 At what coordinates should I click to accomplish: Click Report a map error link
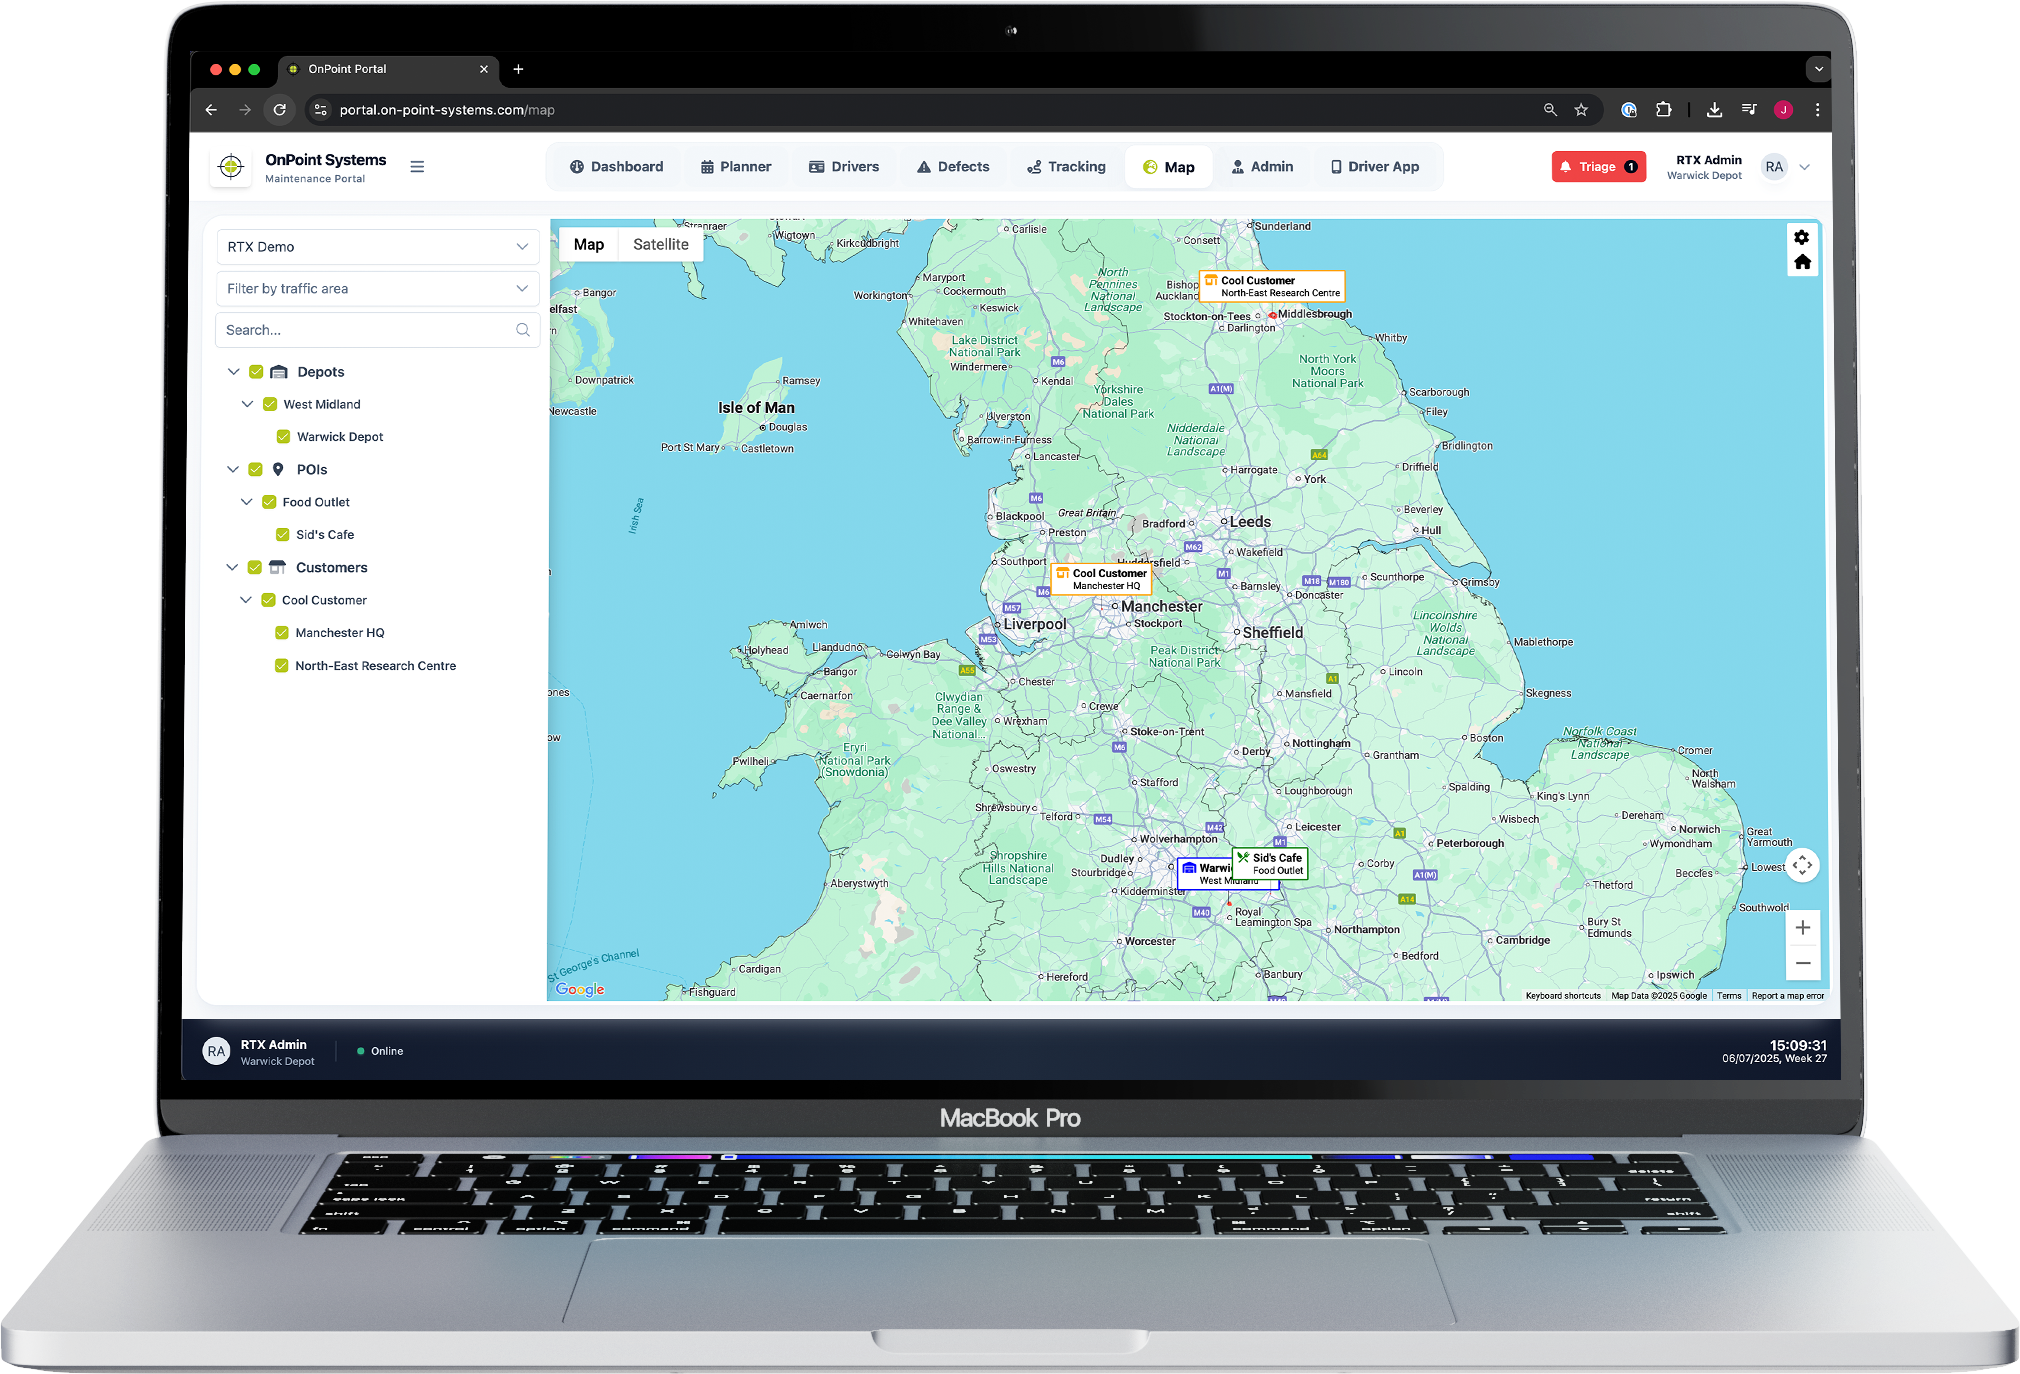pos(1788,996)
